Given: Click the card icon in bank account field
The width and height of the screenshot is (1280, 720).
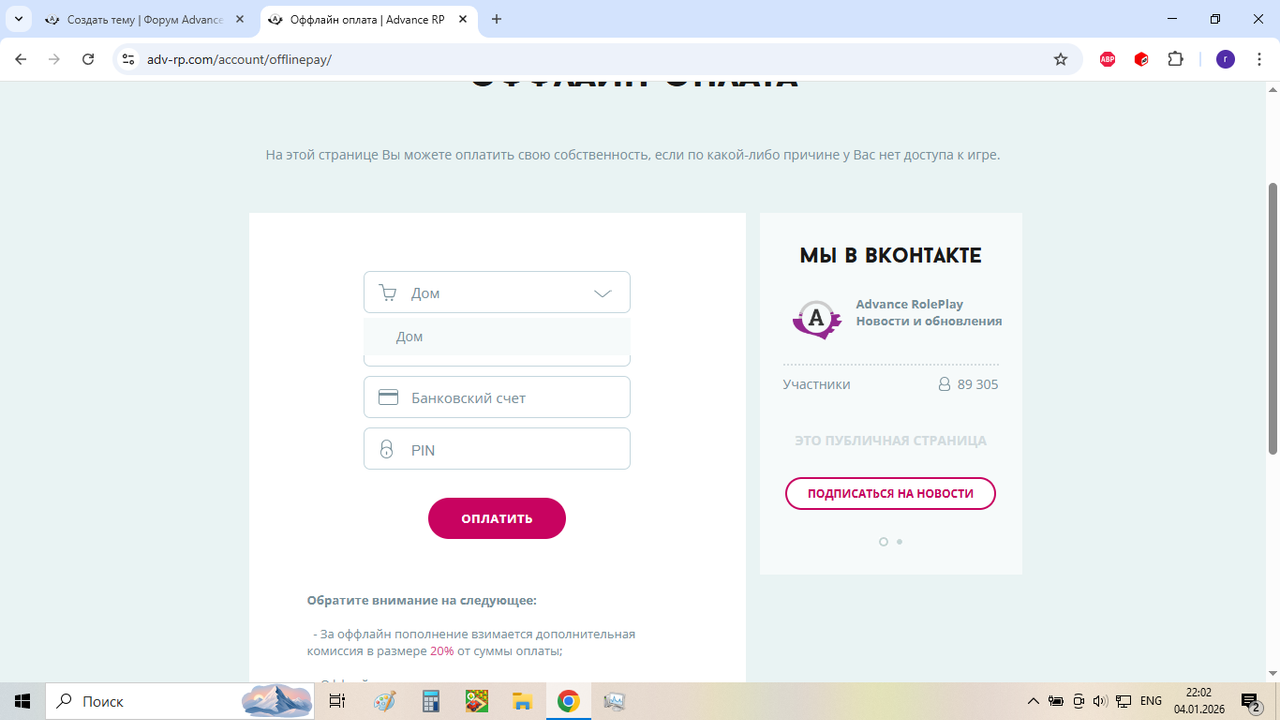Looking at the screenshot, I should (x=388, y=397).
